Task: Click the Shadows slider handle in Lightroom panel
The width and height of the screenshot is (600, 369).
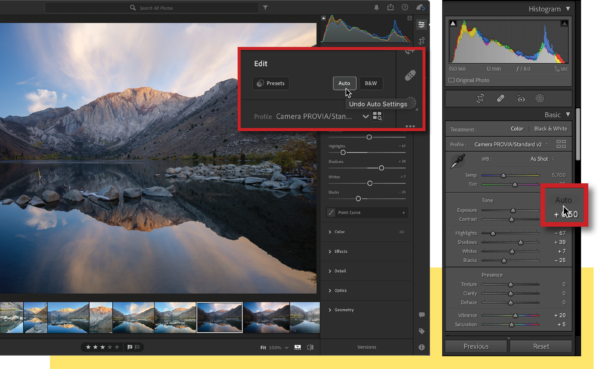Action: 381,168
